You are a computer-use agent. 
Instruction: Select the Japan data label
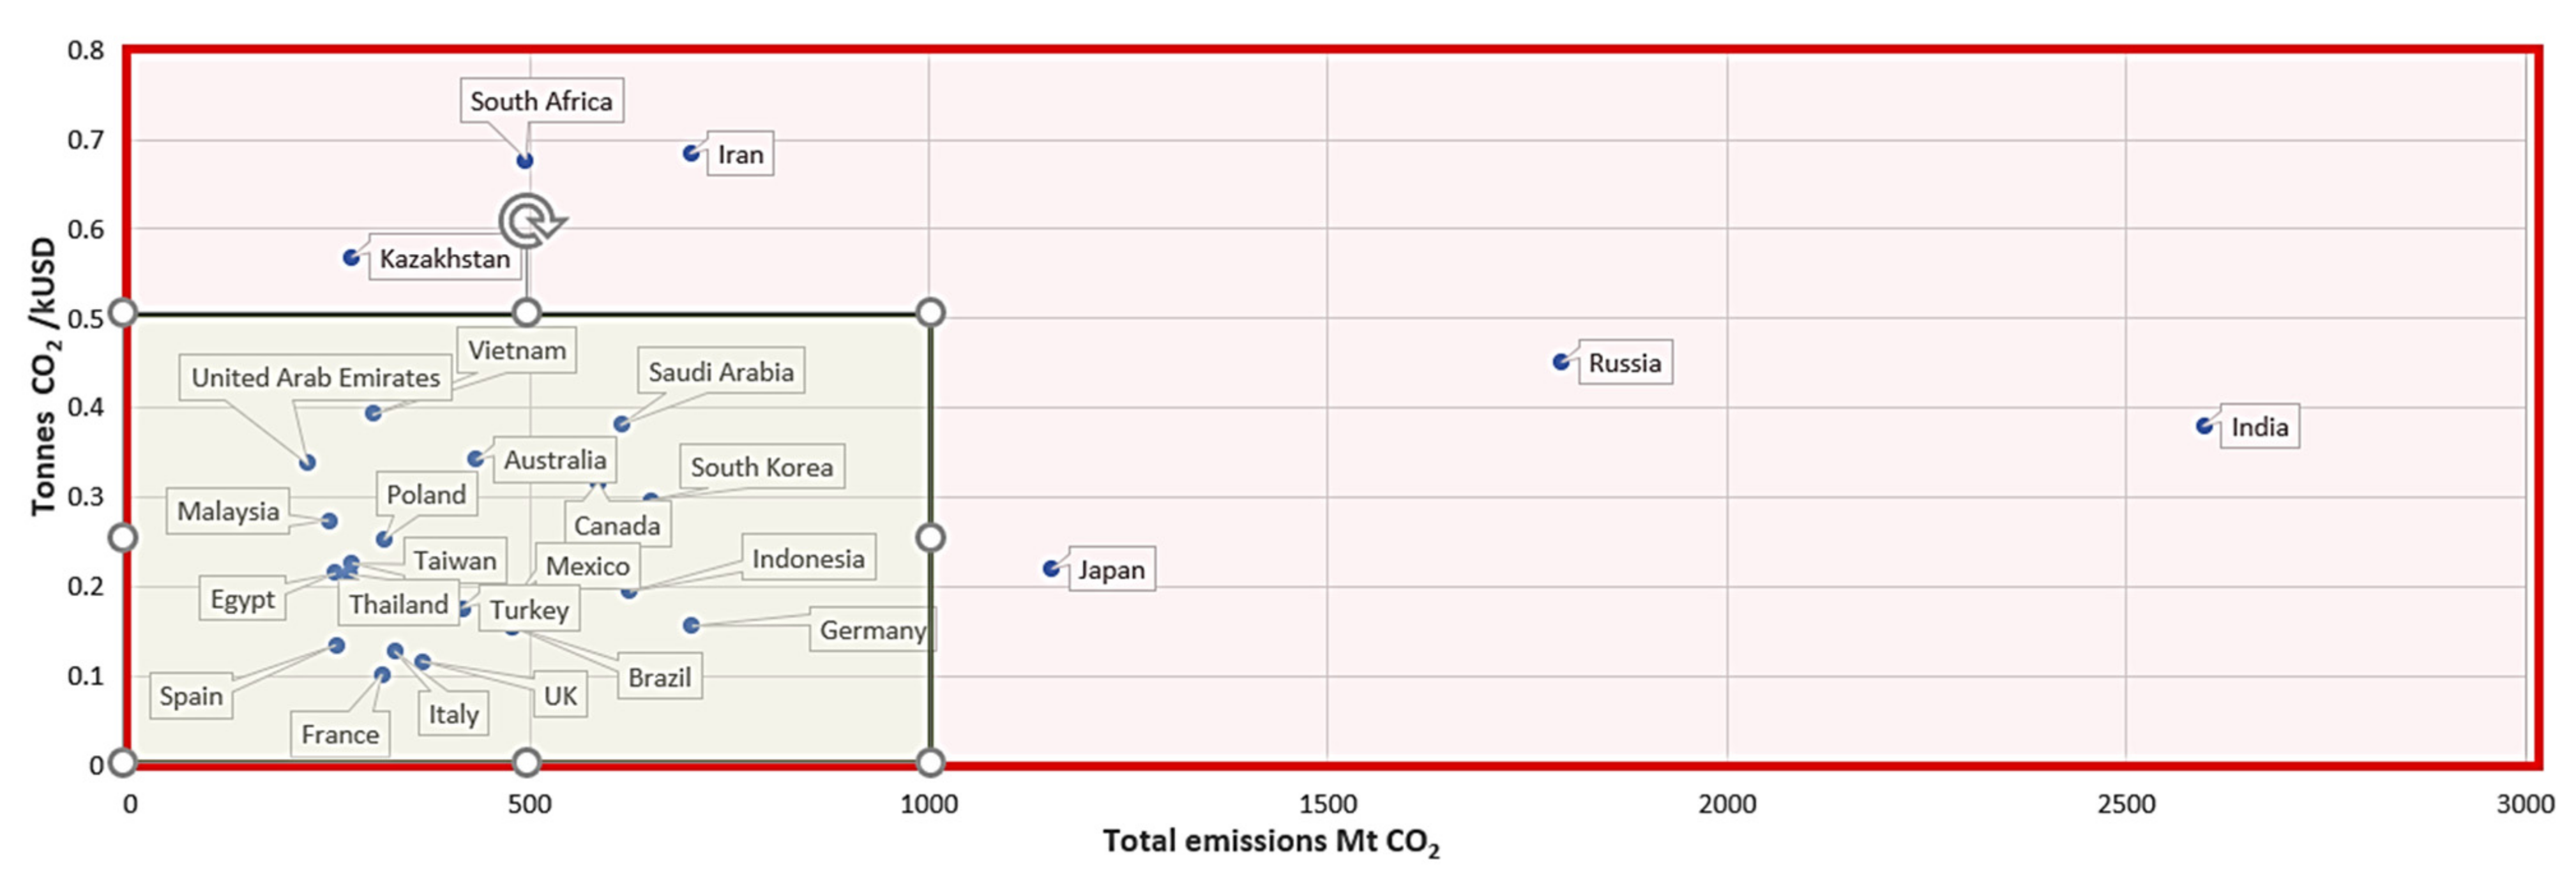pyautogui.click(x=1111, y=570)
